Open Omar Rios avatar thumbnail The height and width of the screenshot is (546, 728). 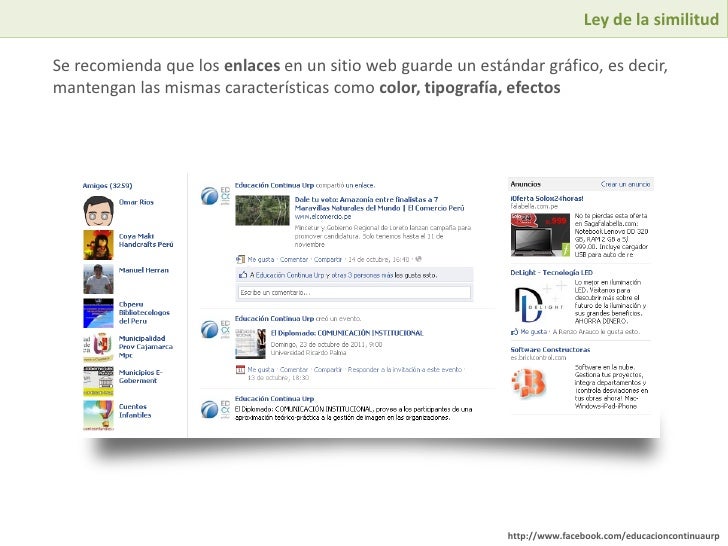point(98,211)
